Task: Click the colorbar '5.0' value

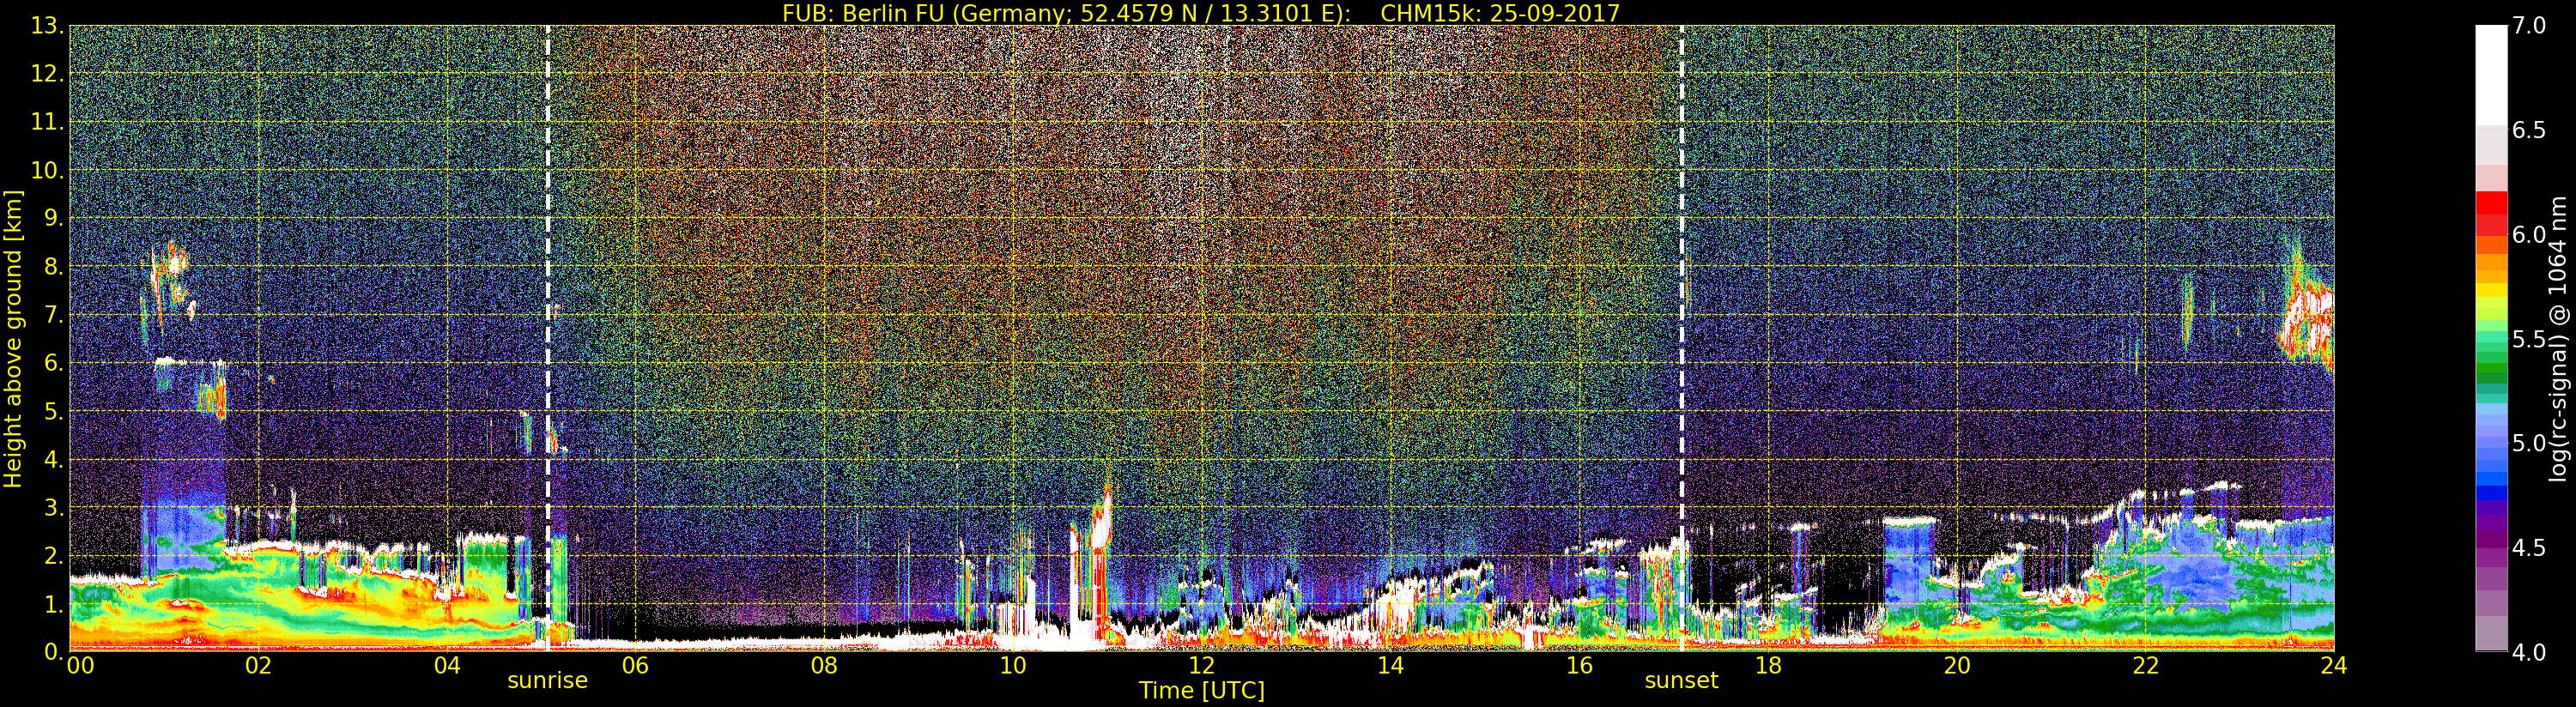Action: point(2529,443)
